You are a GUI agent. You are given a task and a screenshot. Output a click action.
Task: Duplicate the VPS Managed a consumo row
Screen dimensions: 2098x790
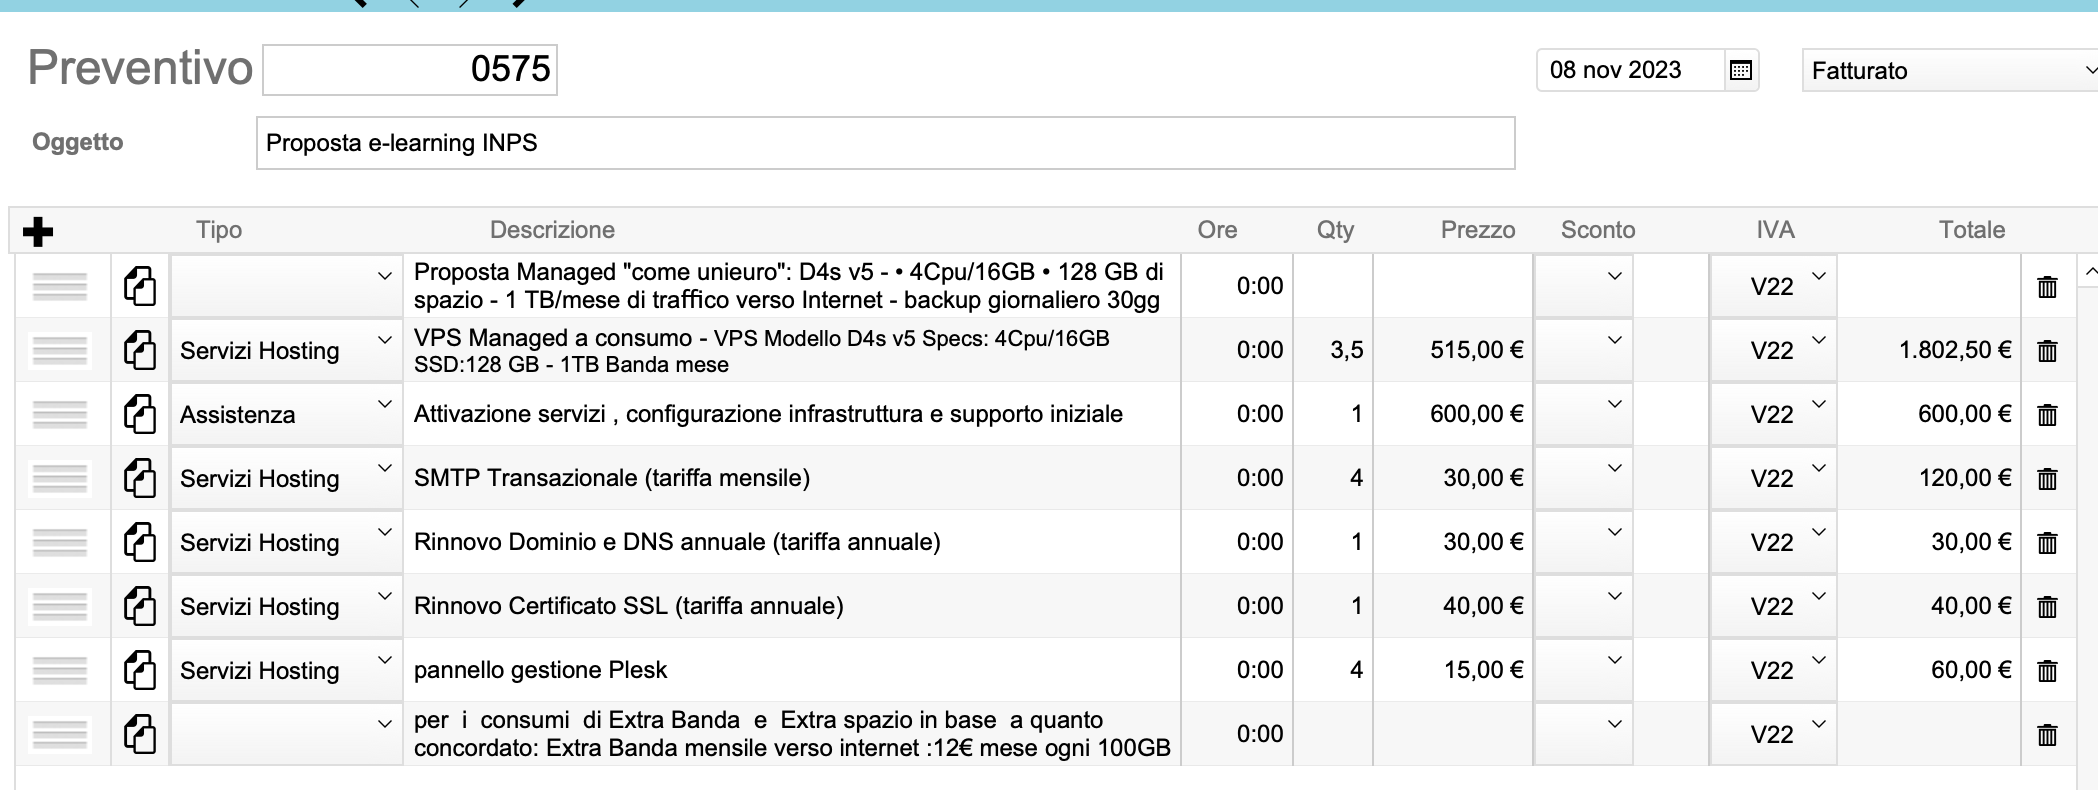(140, 350)
